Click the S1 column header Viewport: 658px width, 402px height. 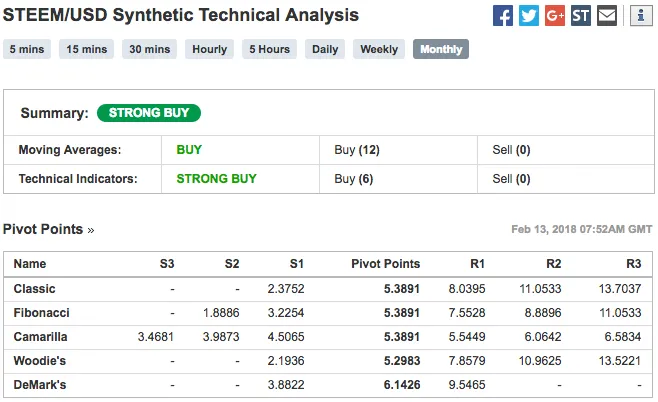coord(297,264)
